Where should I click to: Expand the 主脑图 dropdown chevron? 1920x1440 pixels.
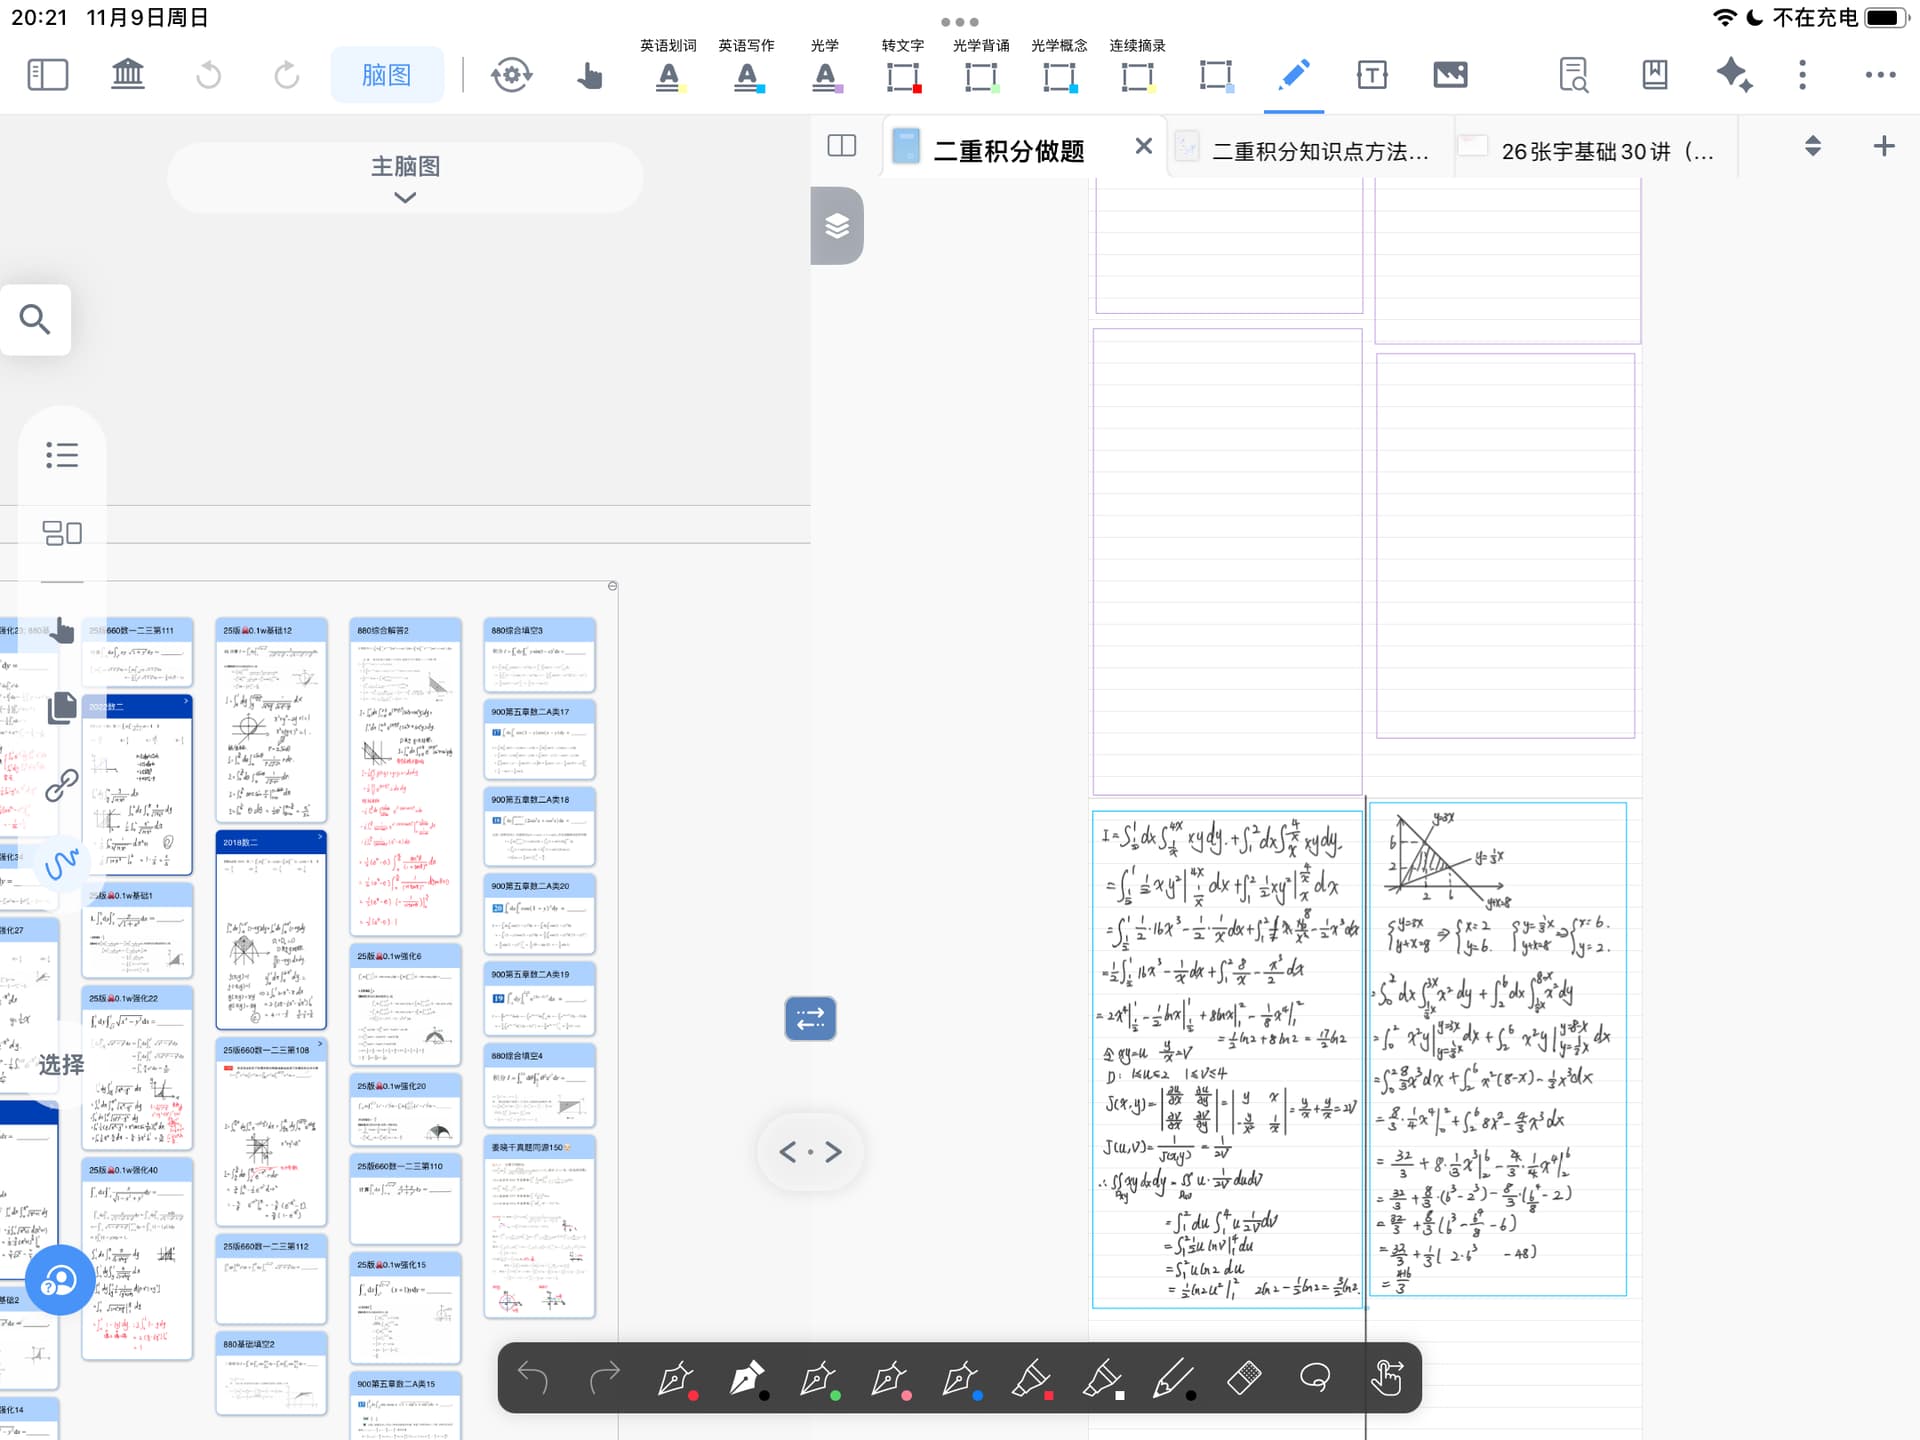pyautogui.click(x=405, y=197)
